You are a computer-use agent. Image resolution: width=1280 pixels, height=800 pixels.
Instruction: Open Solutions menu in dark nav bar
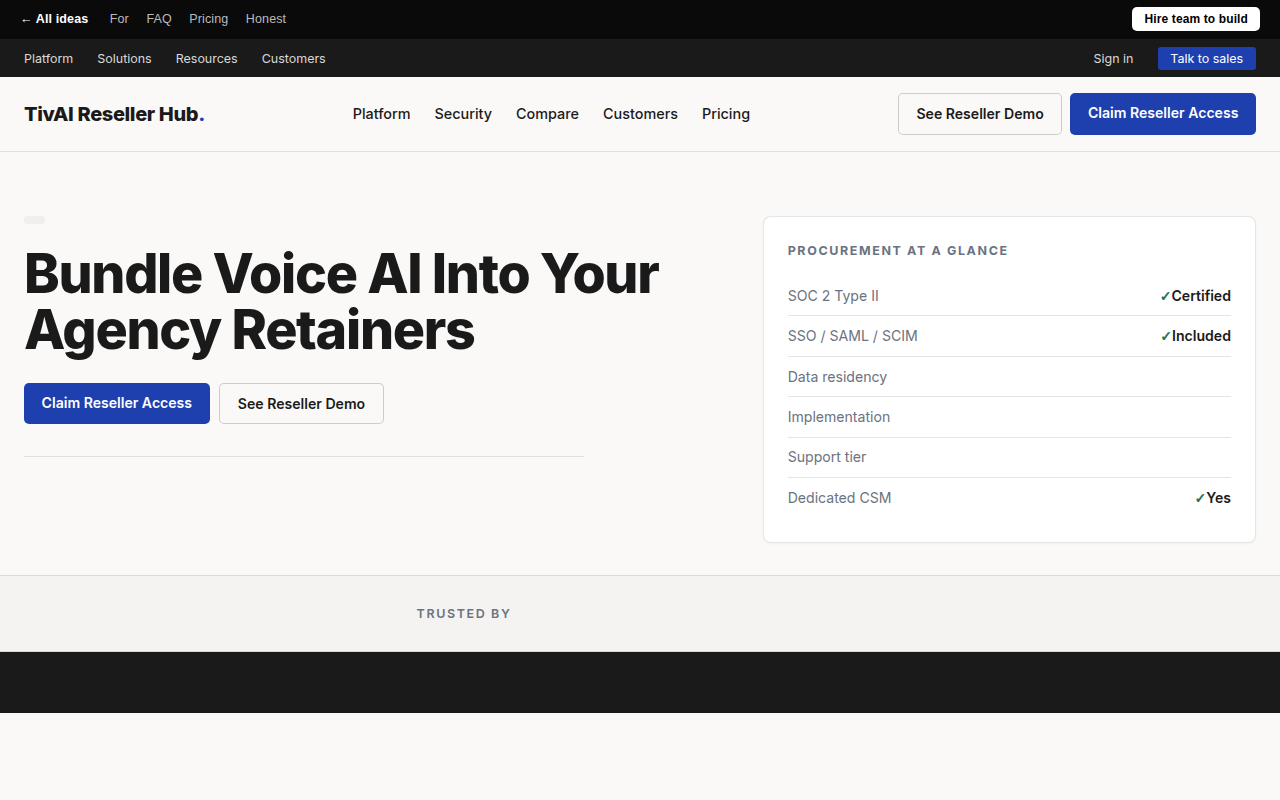point(124,59)
